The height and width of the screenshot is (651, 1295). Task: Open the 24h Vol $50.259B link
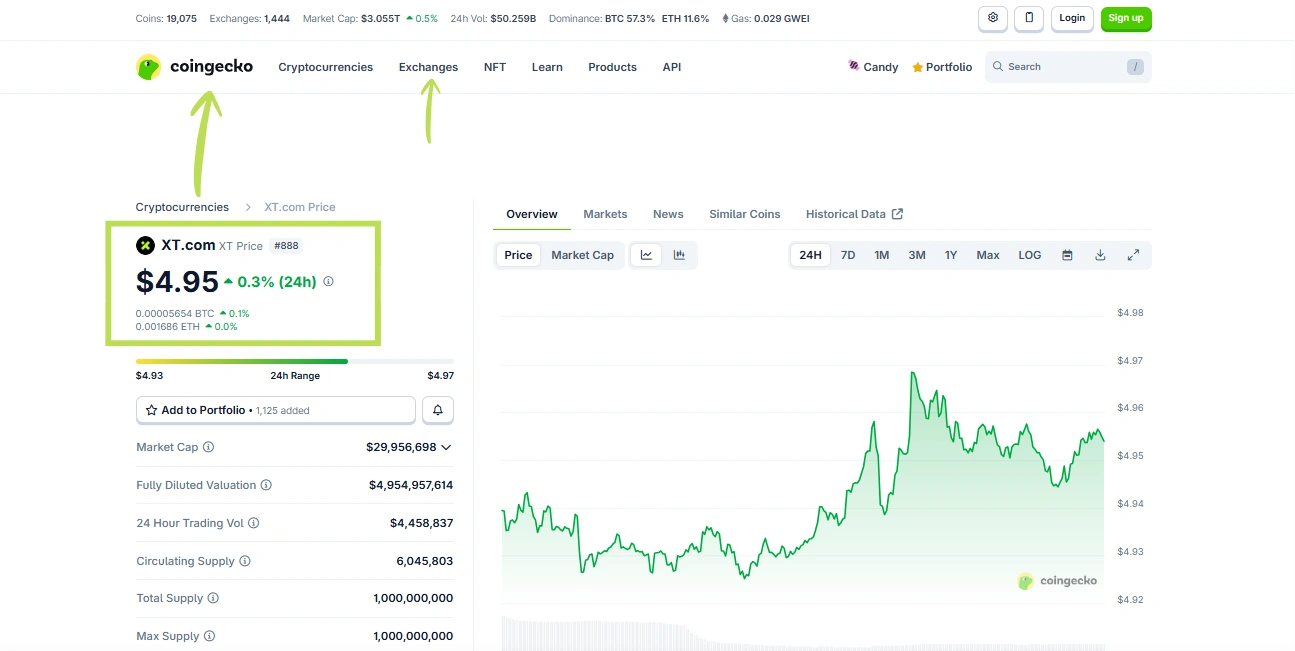click(x=493, y=18)
